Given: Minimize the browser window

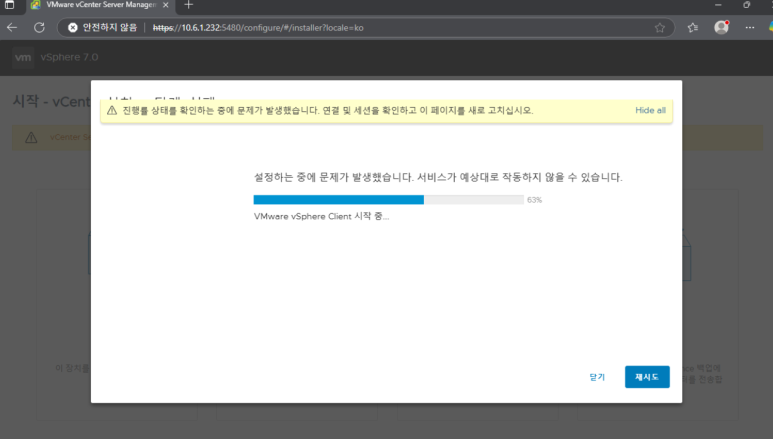Looking at the screenshot, I should click(x=718, y=5).
